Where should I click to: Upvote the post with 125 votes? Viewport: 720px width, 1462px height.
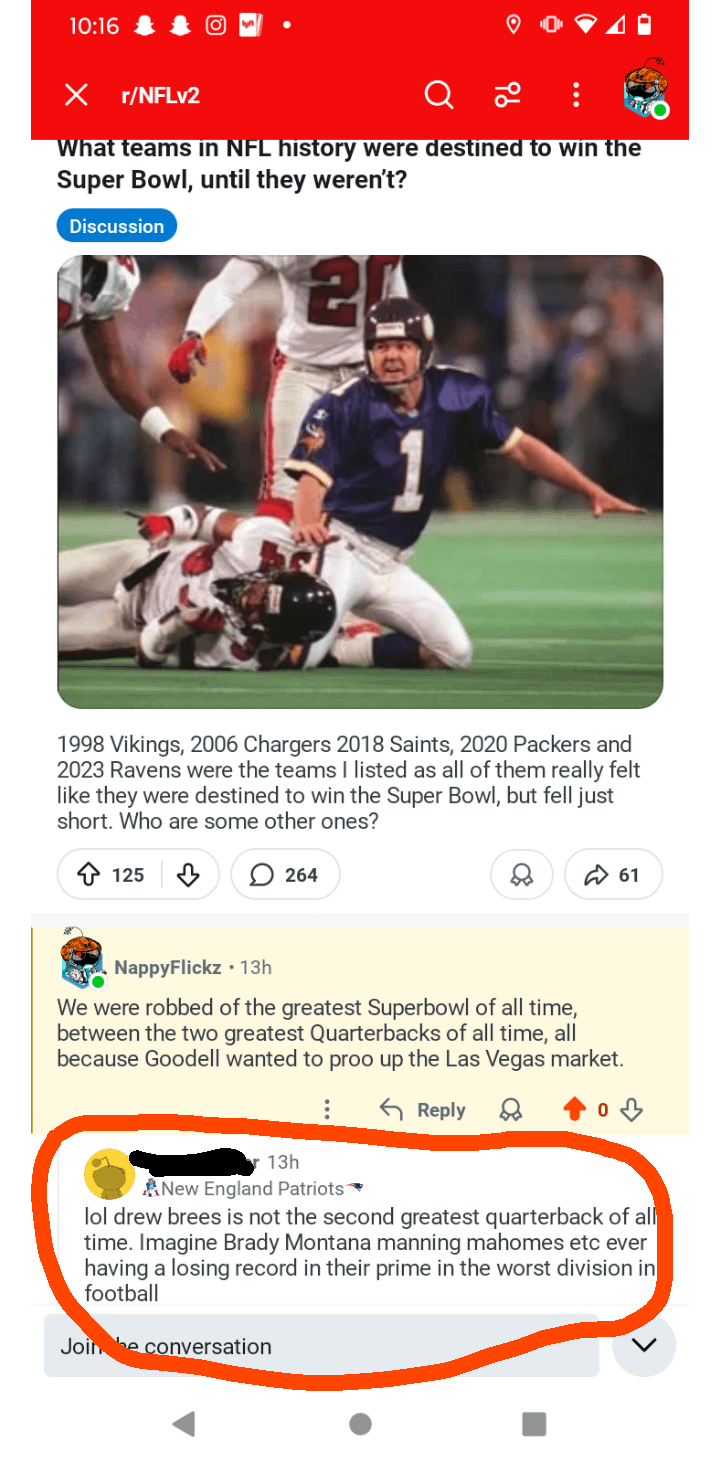tap(88, 875)
